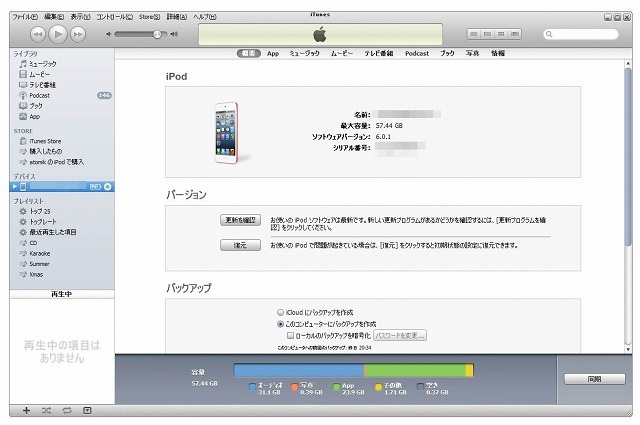Open the 編集 menu
640x425 pixels.
click(54, 17)
